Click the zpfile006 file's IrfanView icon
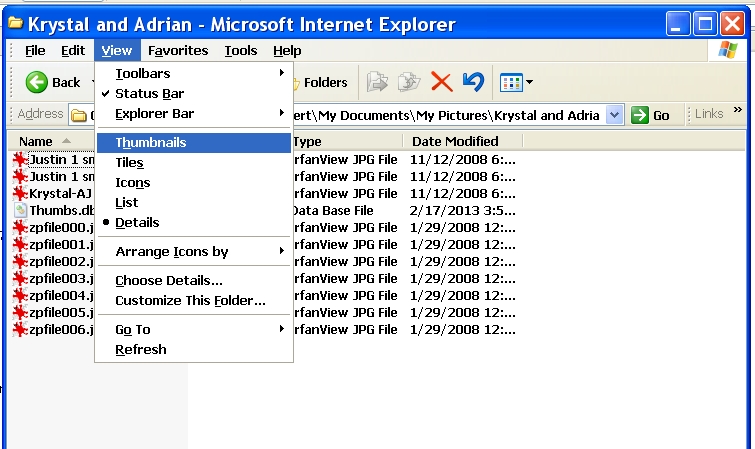This screenshot has width=755, height=449. (20, 330)
